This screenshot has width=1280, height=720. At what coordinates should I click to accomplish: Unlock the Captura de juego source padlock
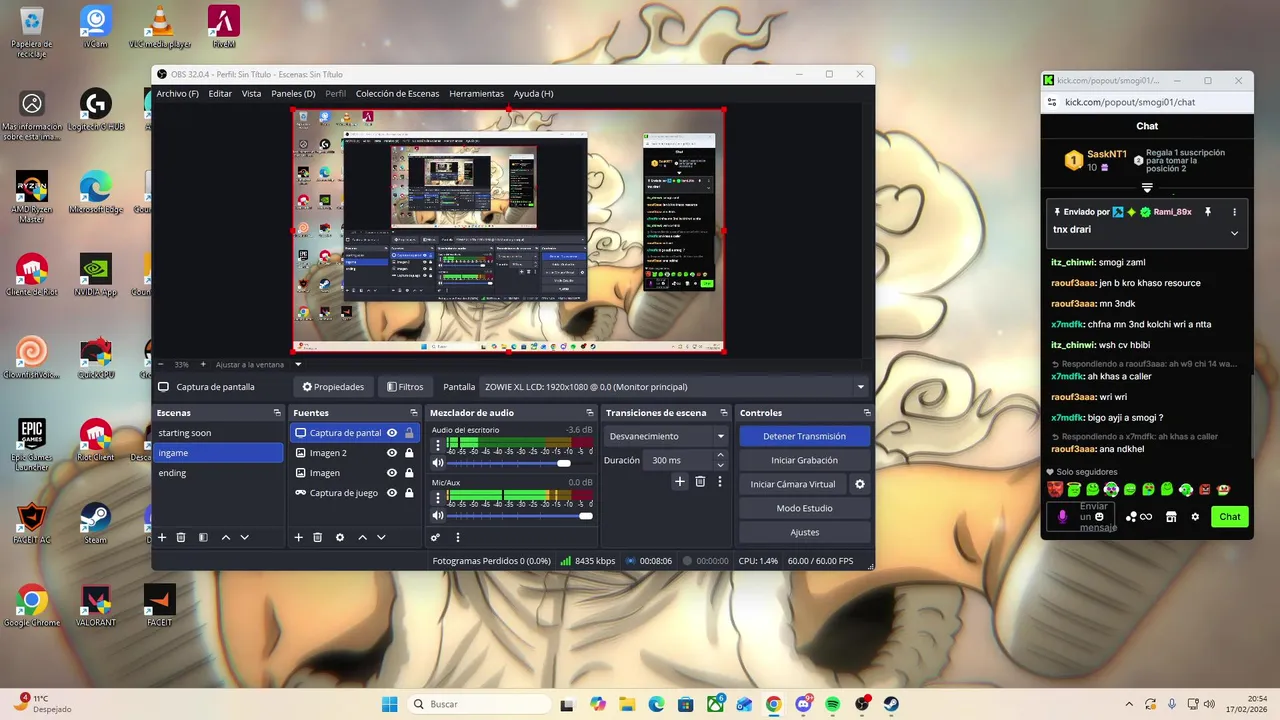409,493
